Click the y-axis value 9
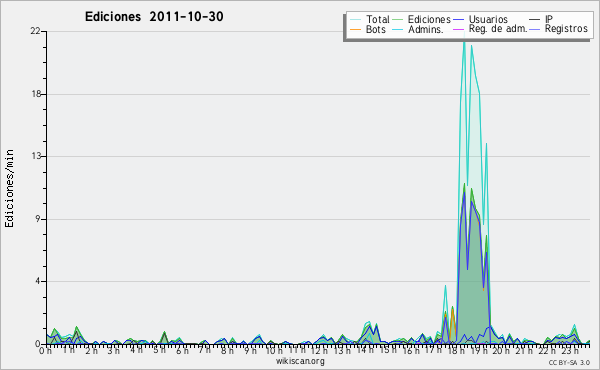Viewport: 600px width, 370px height. pyautogui.click(x=38, y=219)
